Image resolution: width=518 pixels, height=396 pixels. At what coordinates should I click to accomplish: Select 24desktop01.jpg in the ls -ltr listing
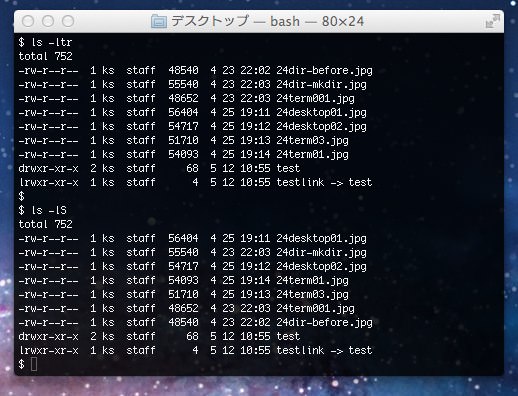[x=321, y=113]
